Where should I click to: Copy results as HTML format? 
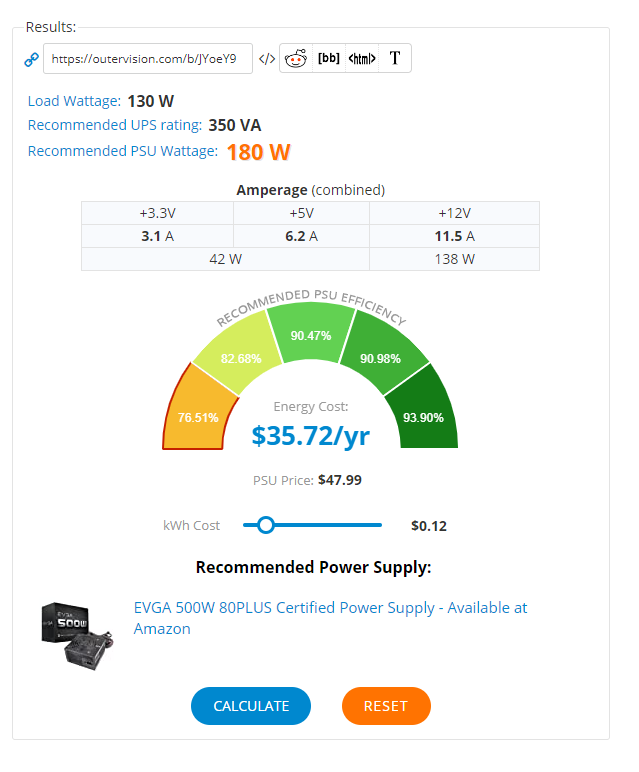pos(362,58)
